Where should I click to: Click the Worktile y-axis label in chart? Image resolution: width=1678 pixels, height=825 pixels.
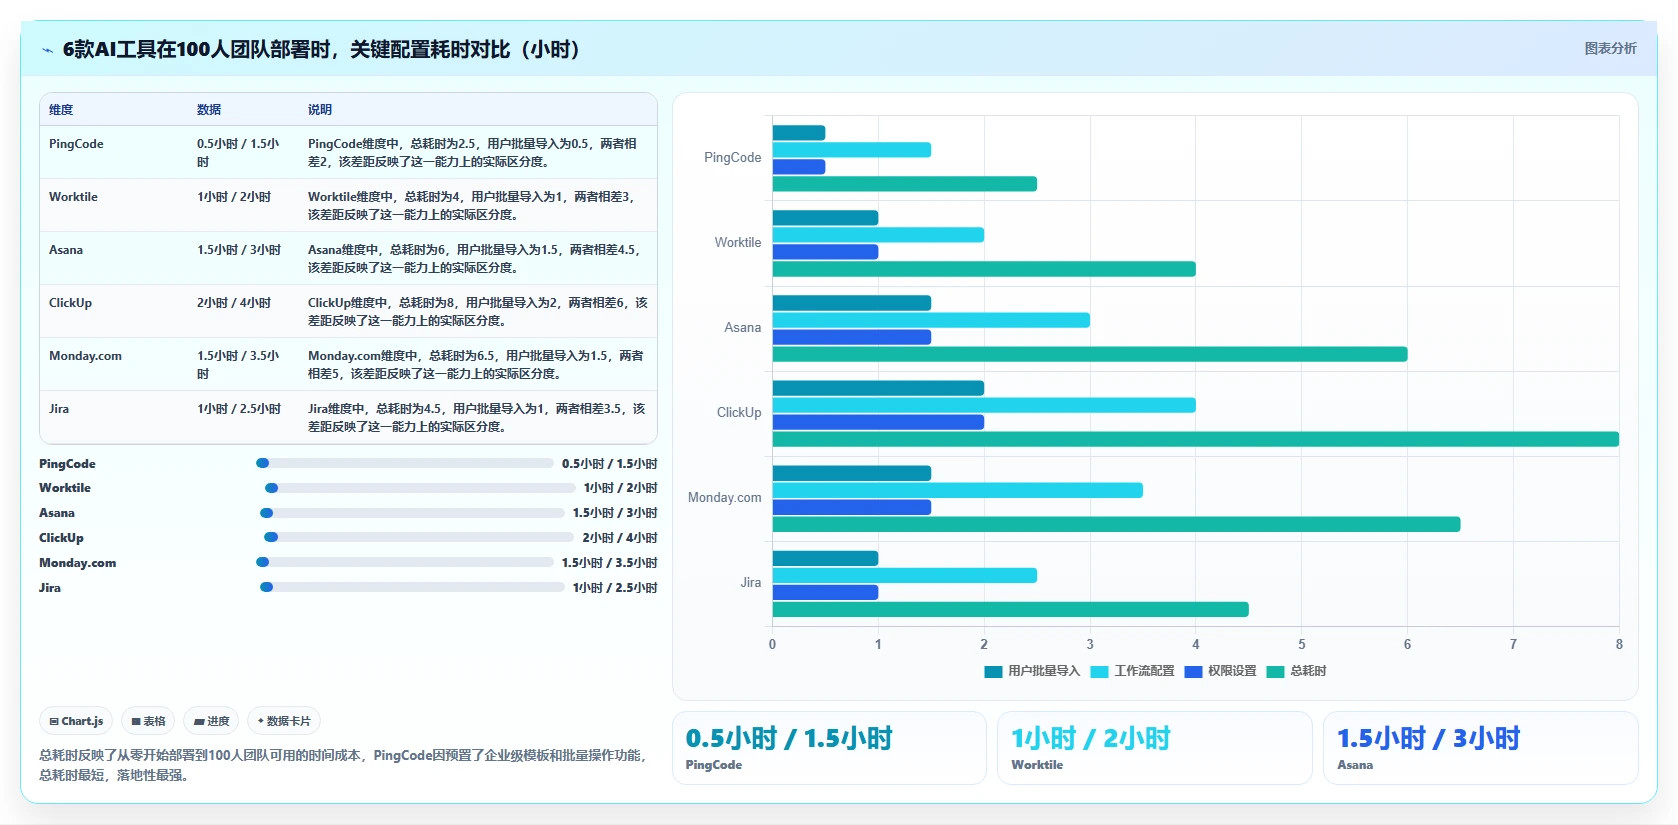[x=738, y=243]
